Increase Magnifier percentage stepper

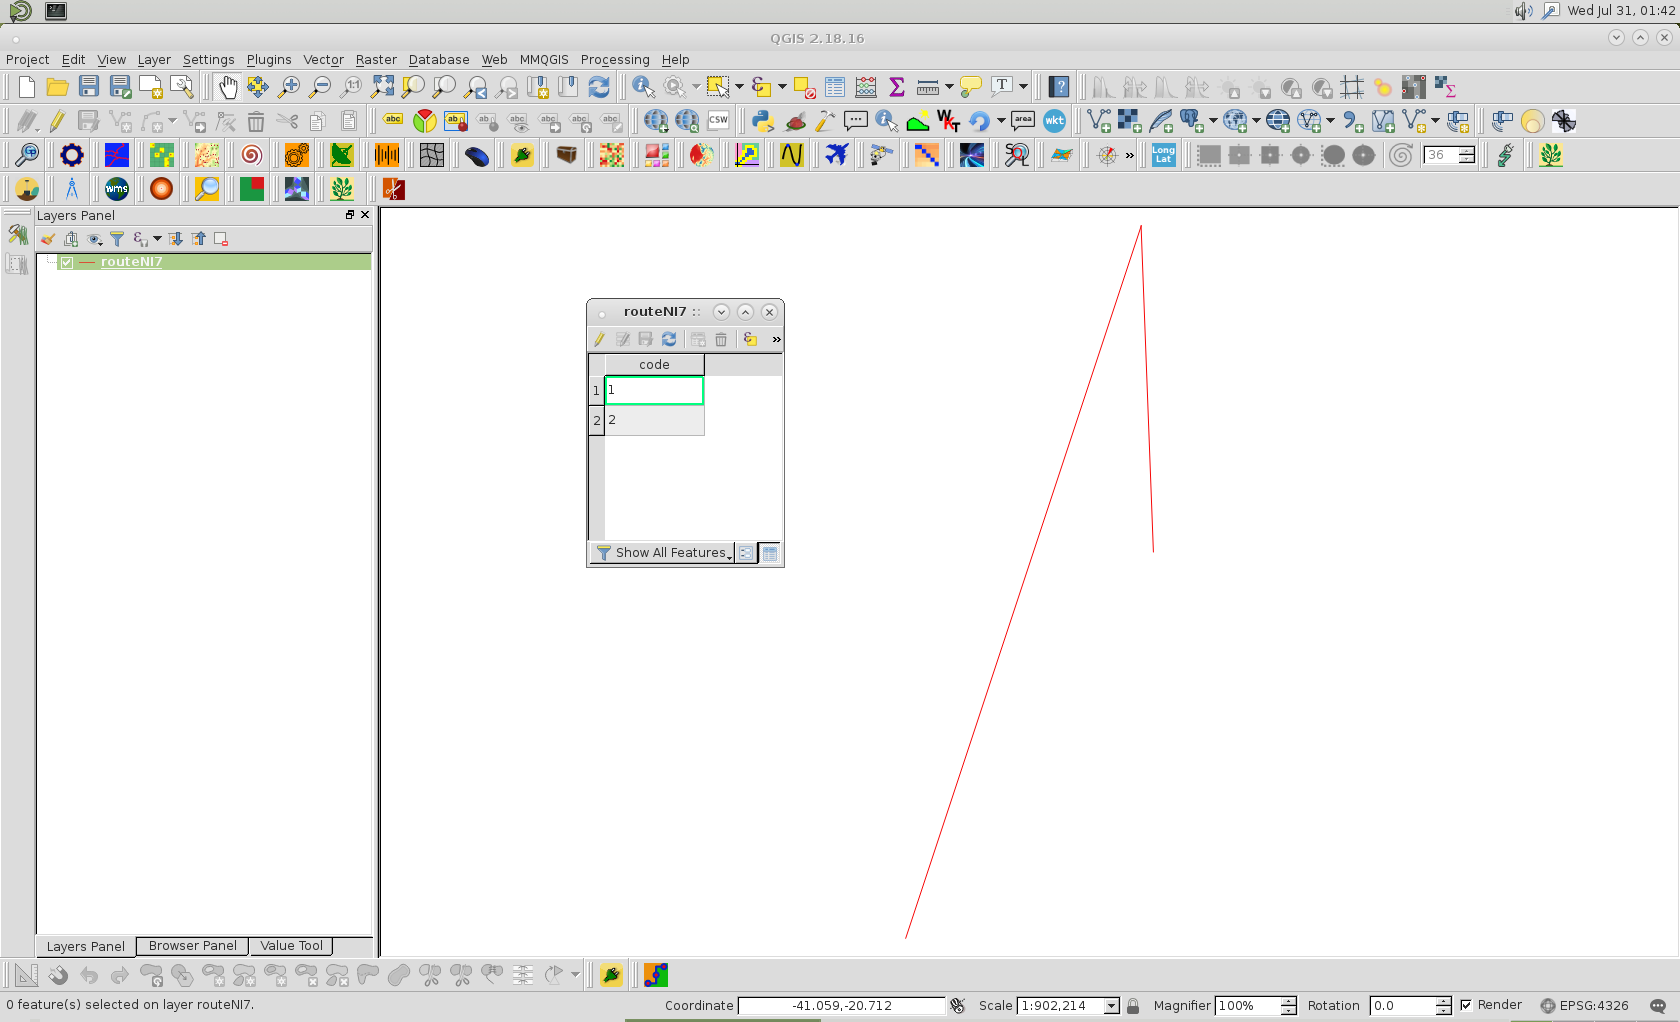1289,1001
